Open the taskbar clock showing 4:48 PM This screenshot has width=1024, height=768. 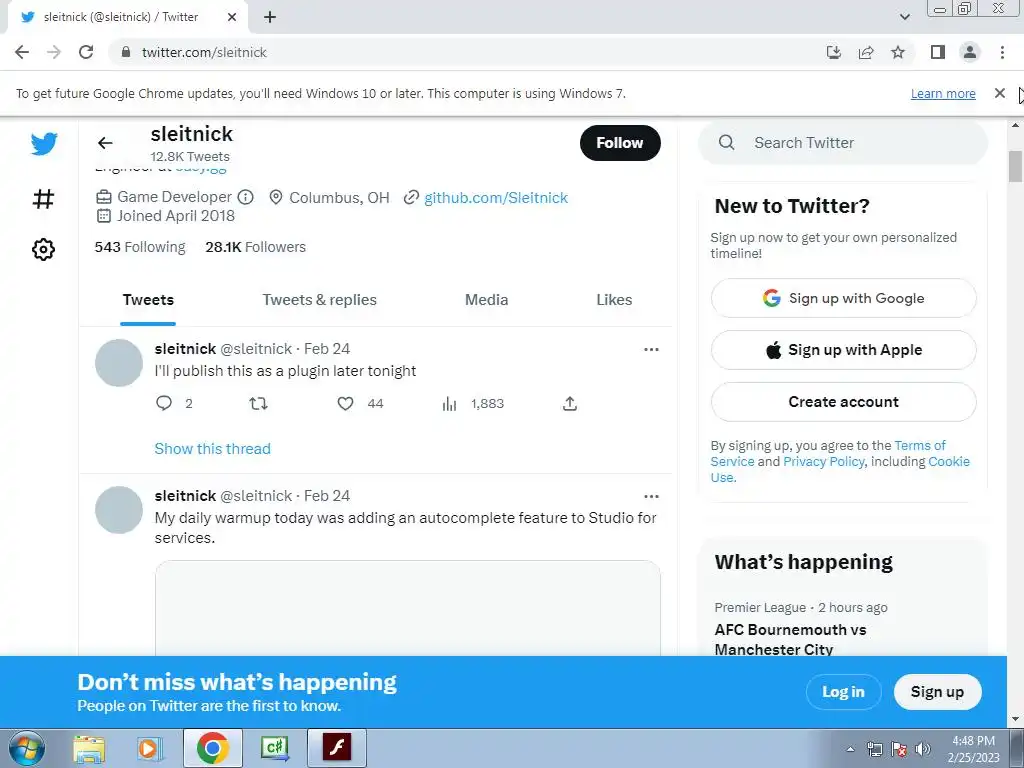[x=974, y=749]
